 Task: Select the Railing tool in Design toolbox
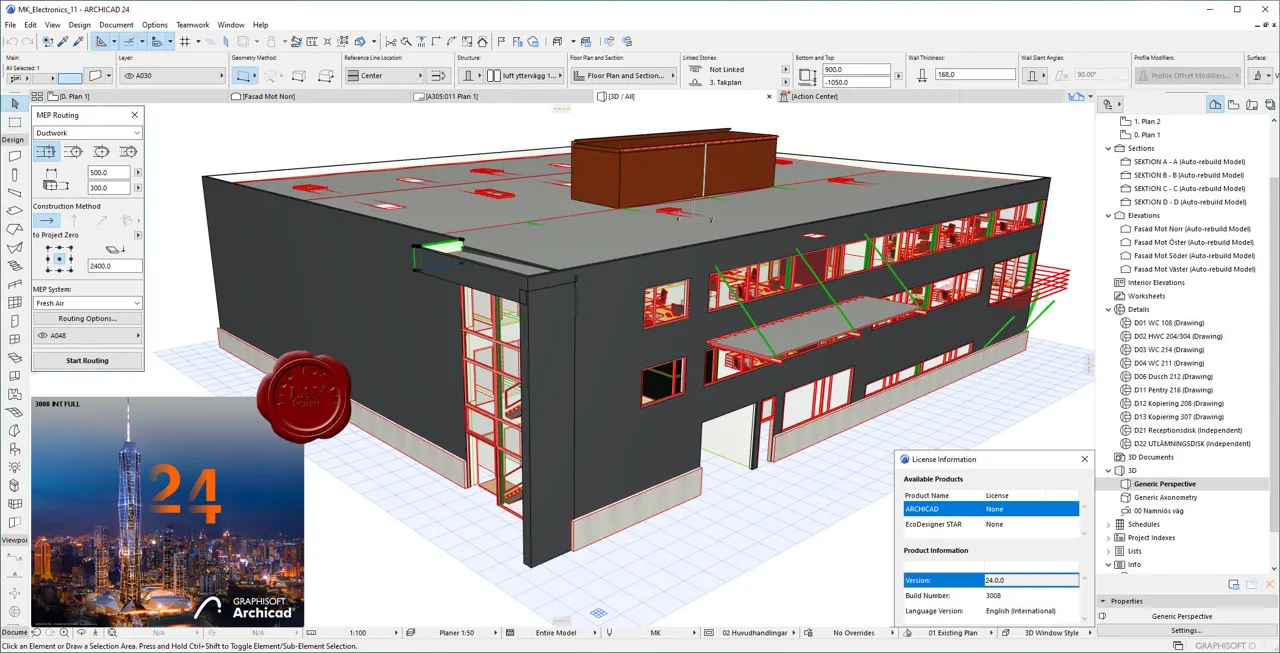click(14, 284)
